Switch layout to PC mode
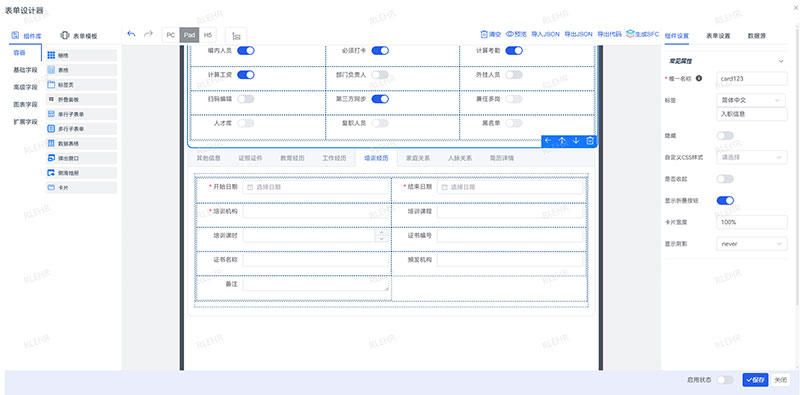This screenshot has height=395, width=800. 171,35
